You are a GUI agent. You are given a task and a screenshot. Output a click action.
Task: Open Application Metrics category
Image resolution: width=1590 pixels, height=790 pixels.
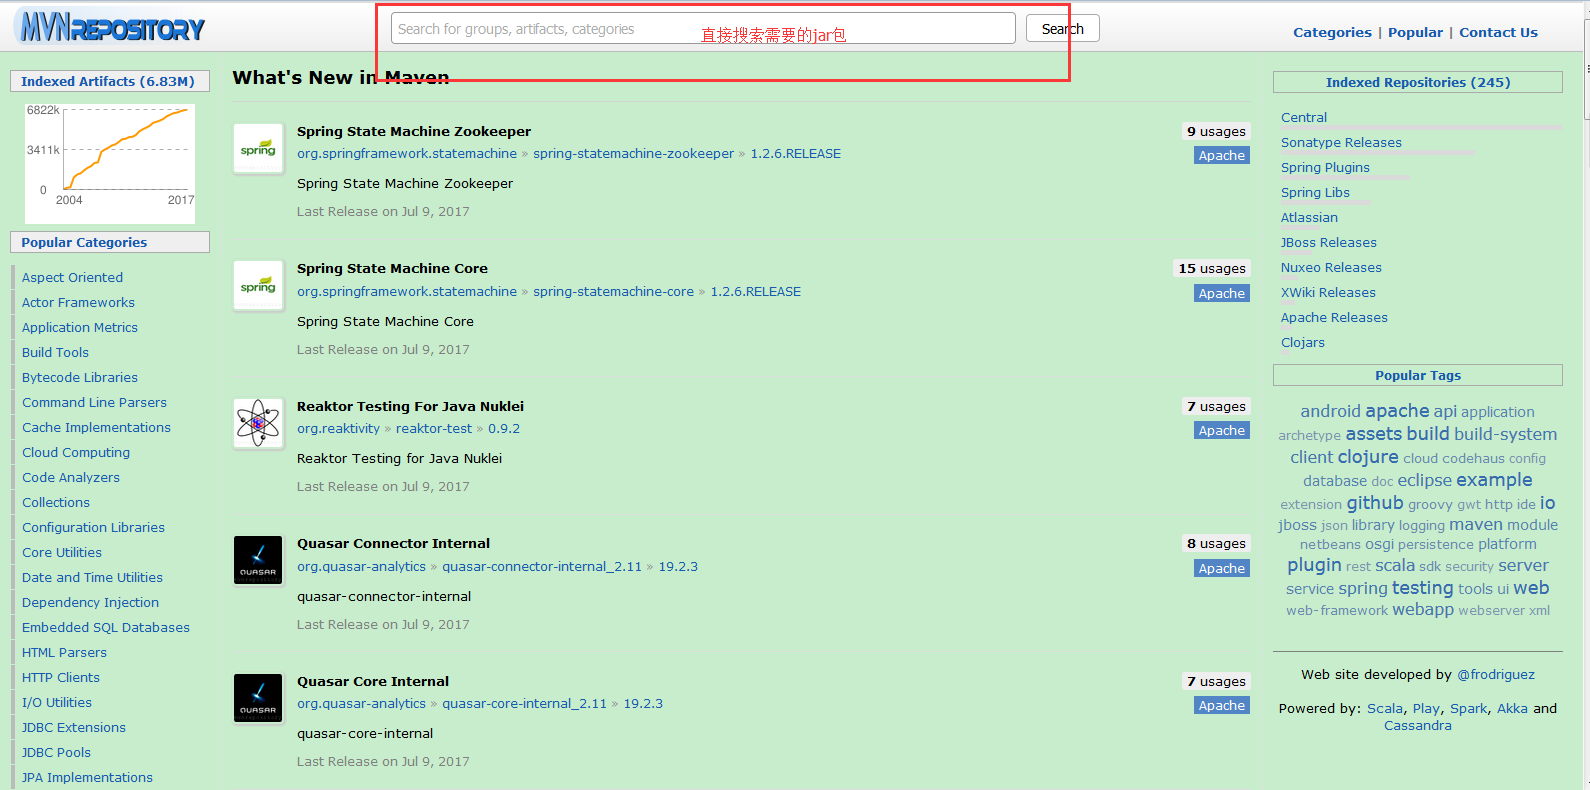click(80, 327)
